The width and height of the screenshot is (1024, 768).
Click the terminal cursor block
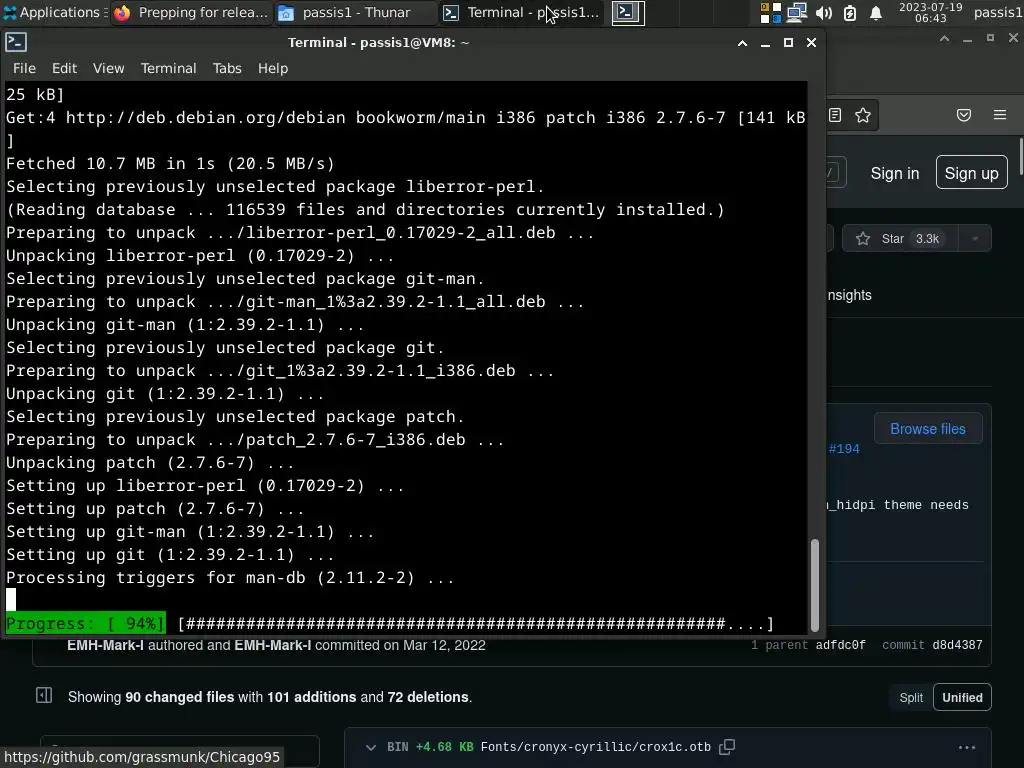[x=11, y=600]
